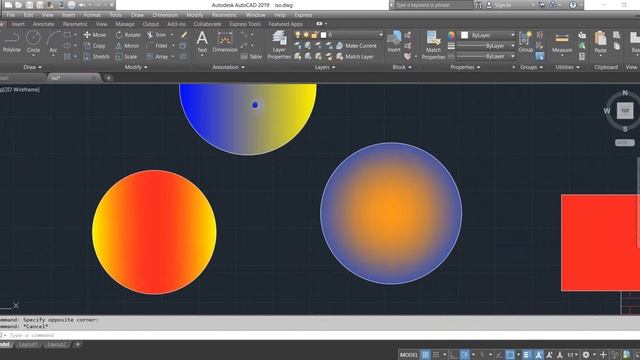Viewport: 640px width, 360px height.
Task: Expand the Block panel
Action: (x=402, y=67)
